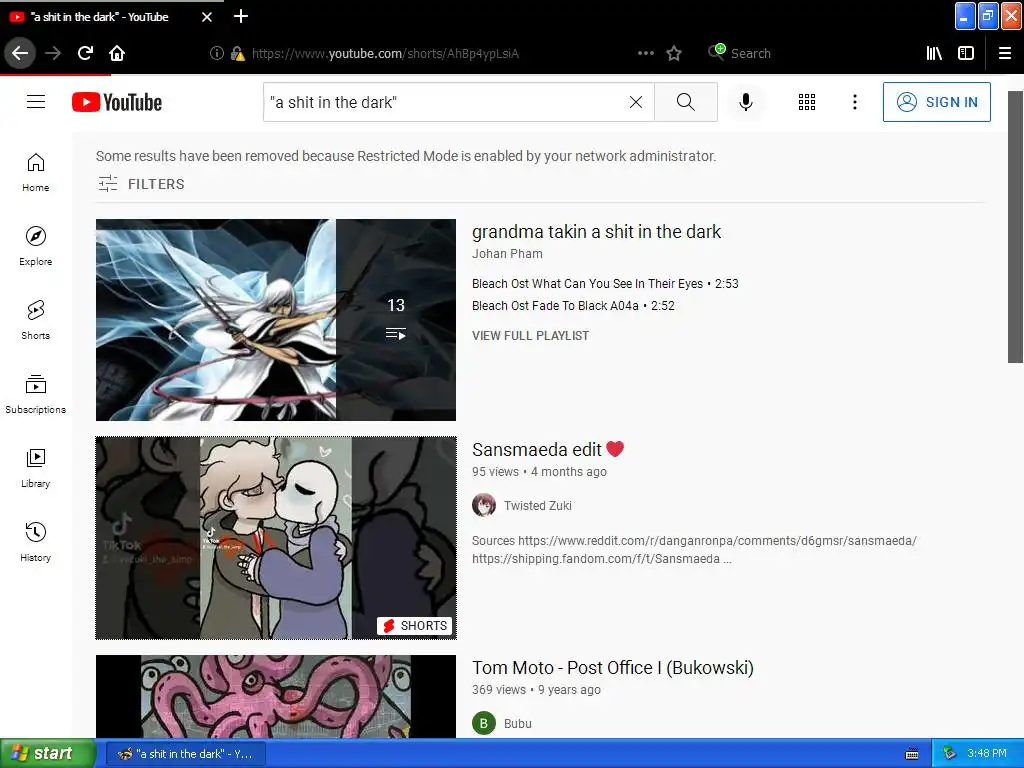Start voice search with microphone icon

(x=746, y=102)
